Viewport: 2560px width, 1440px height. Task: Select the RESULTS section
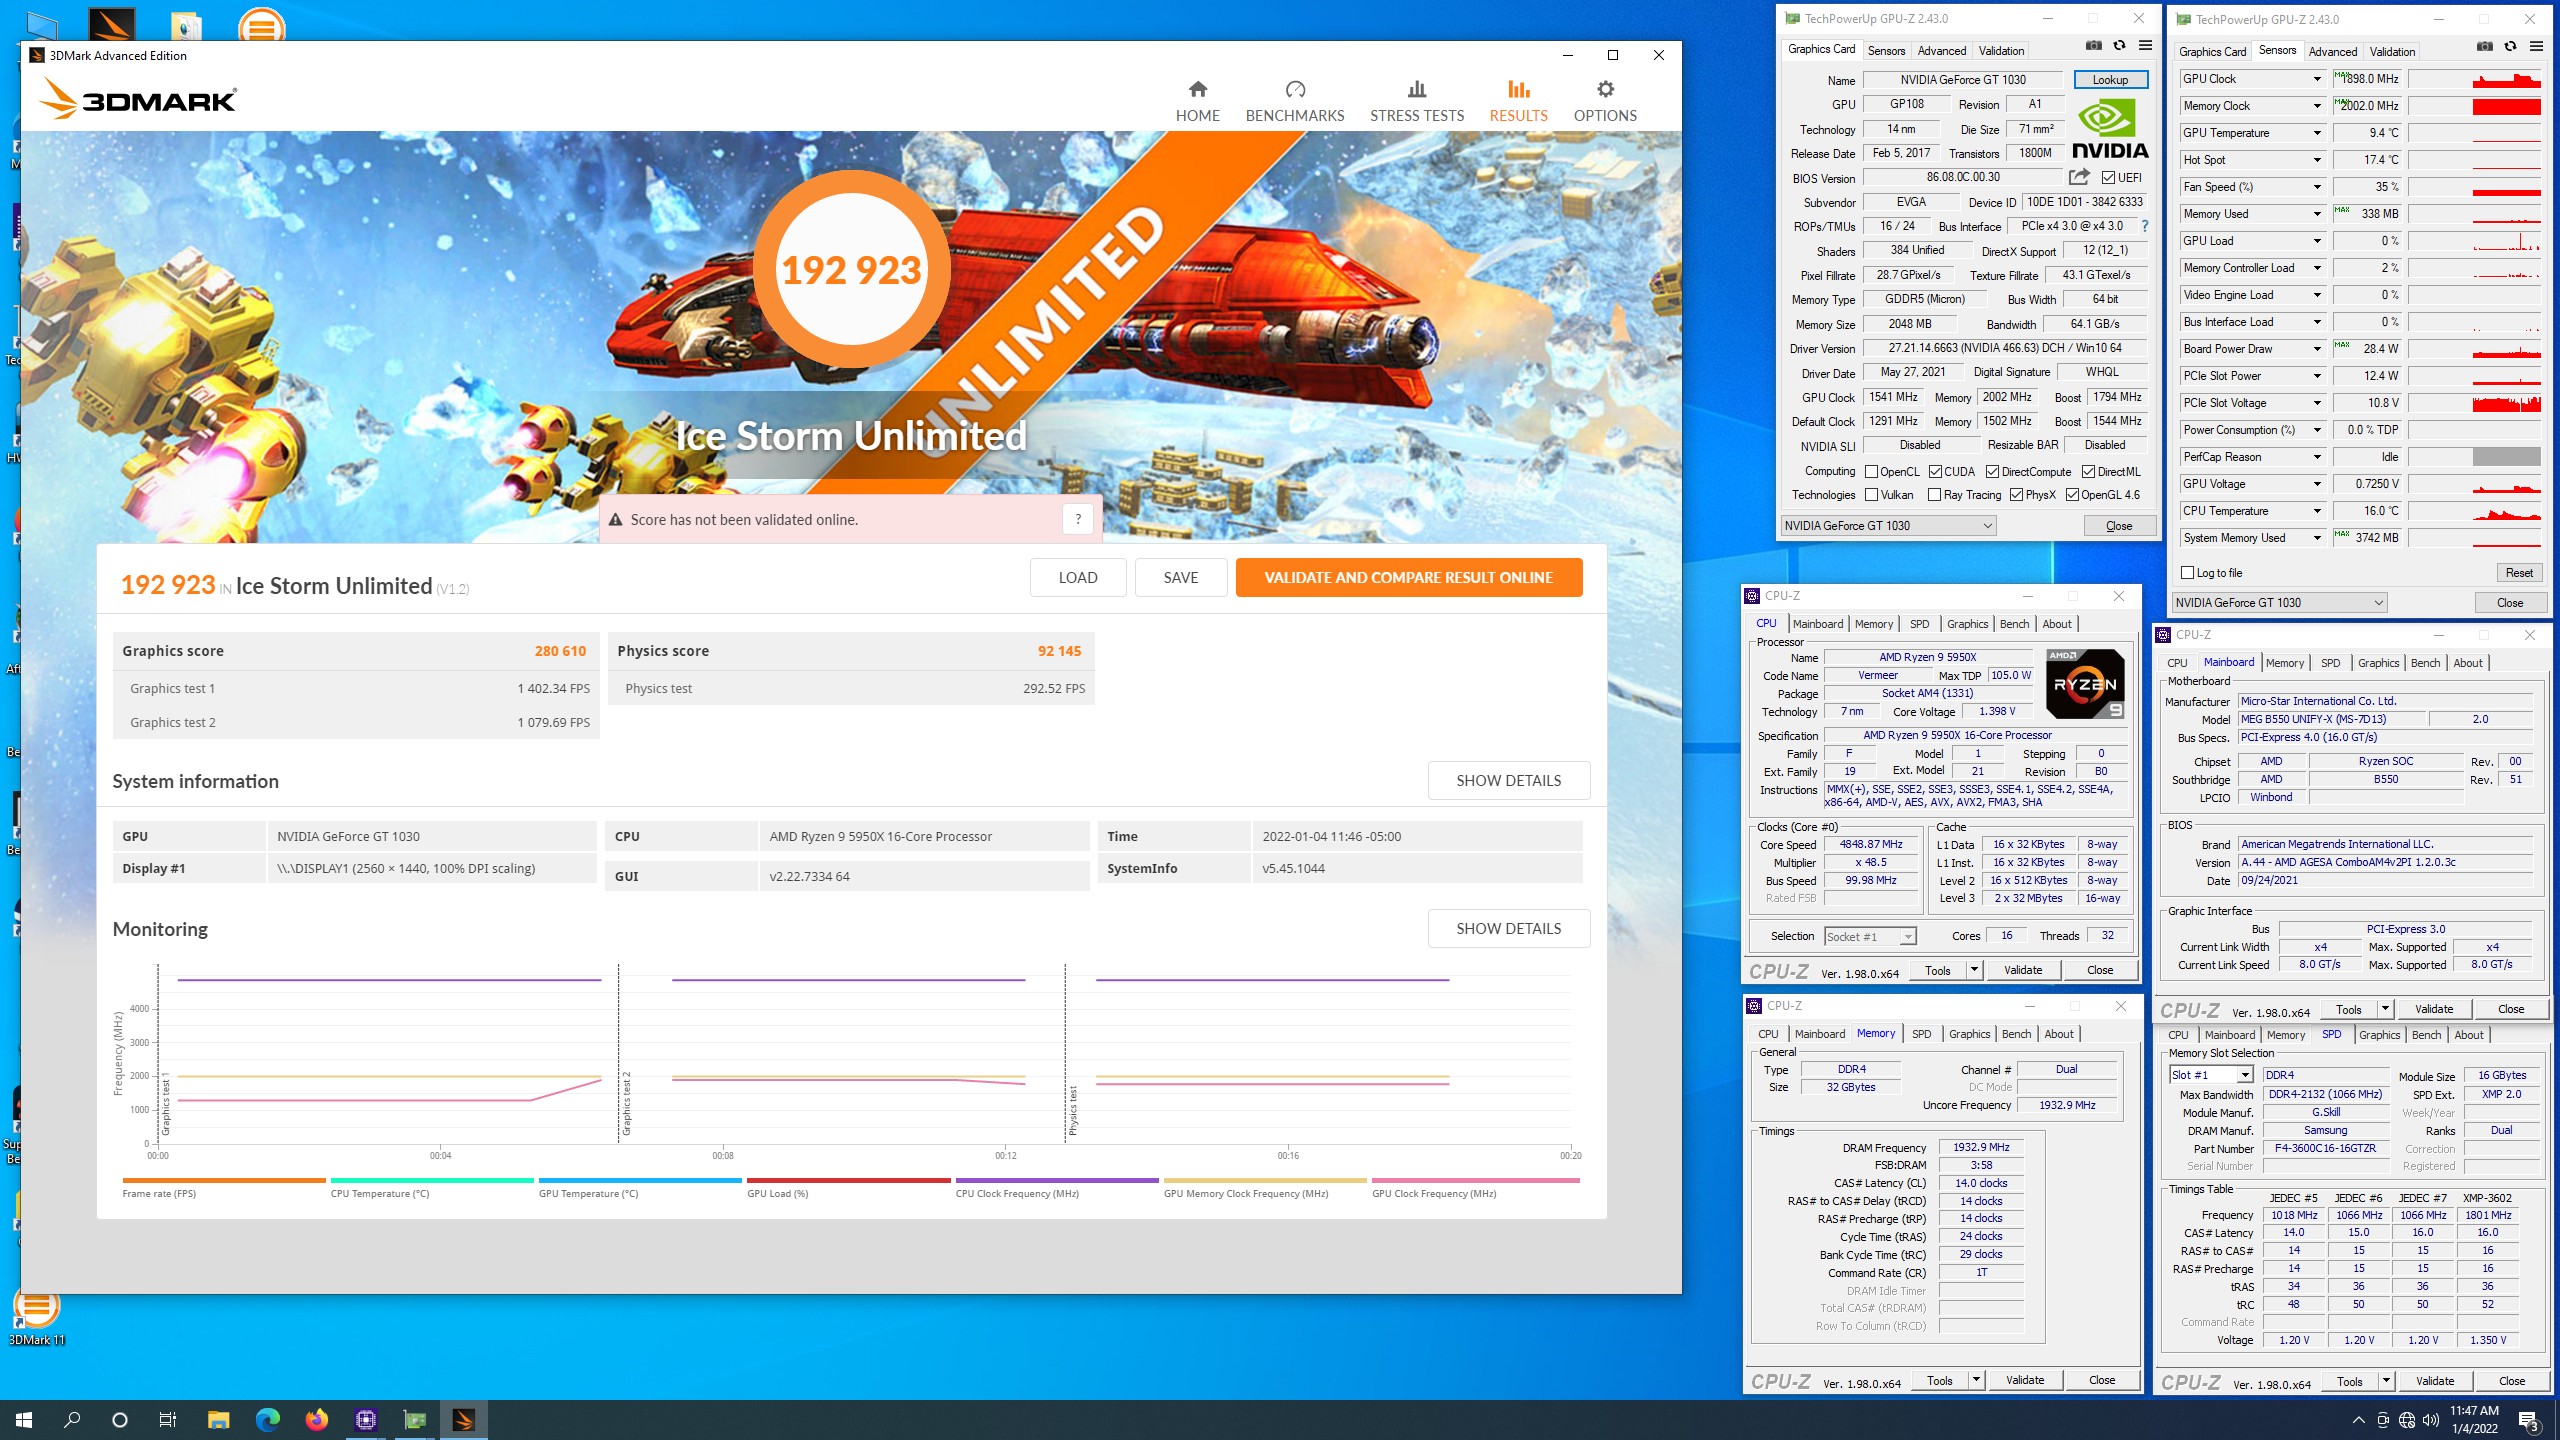pos(1518,101)
